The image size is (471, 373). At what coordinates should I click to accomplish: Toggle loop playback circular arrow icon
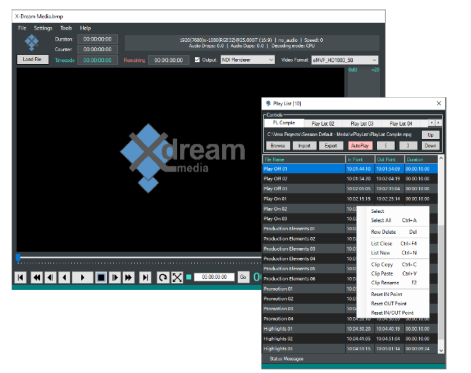click(163, 277)
